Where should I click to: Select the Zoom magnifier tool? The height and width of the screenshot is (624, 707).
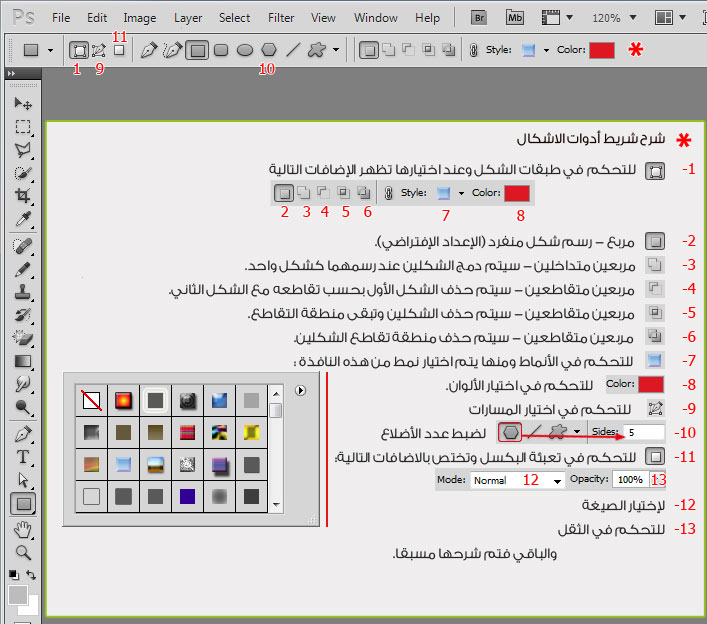[x=23, y=553]
